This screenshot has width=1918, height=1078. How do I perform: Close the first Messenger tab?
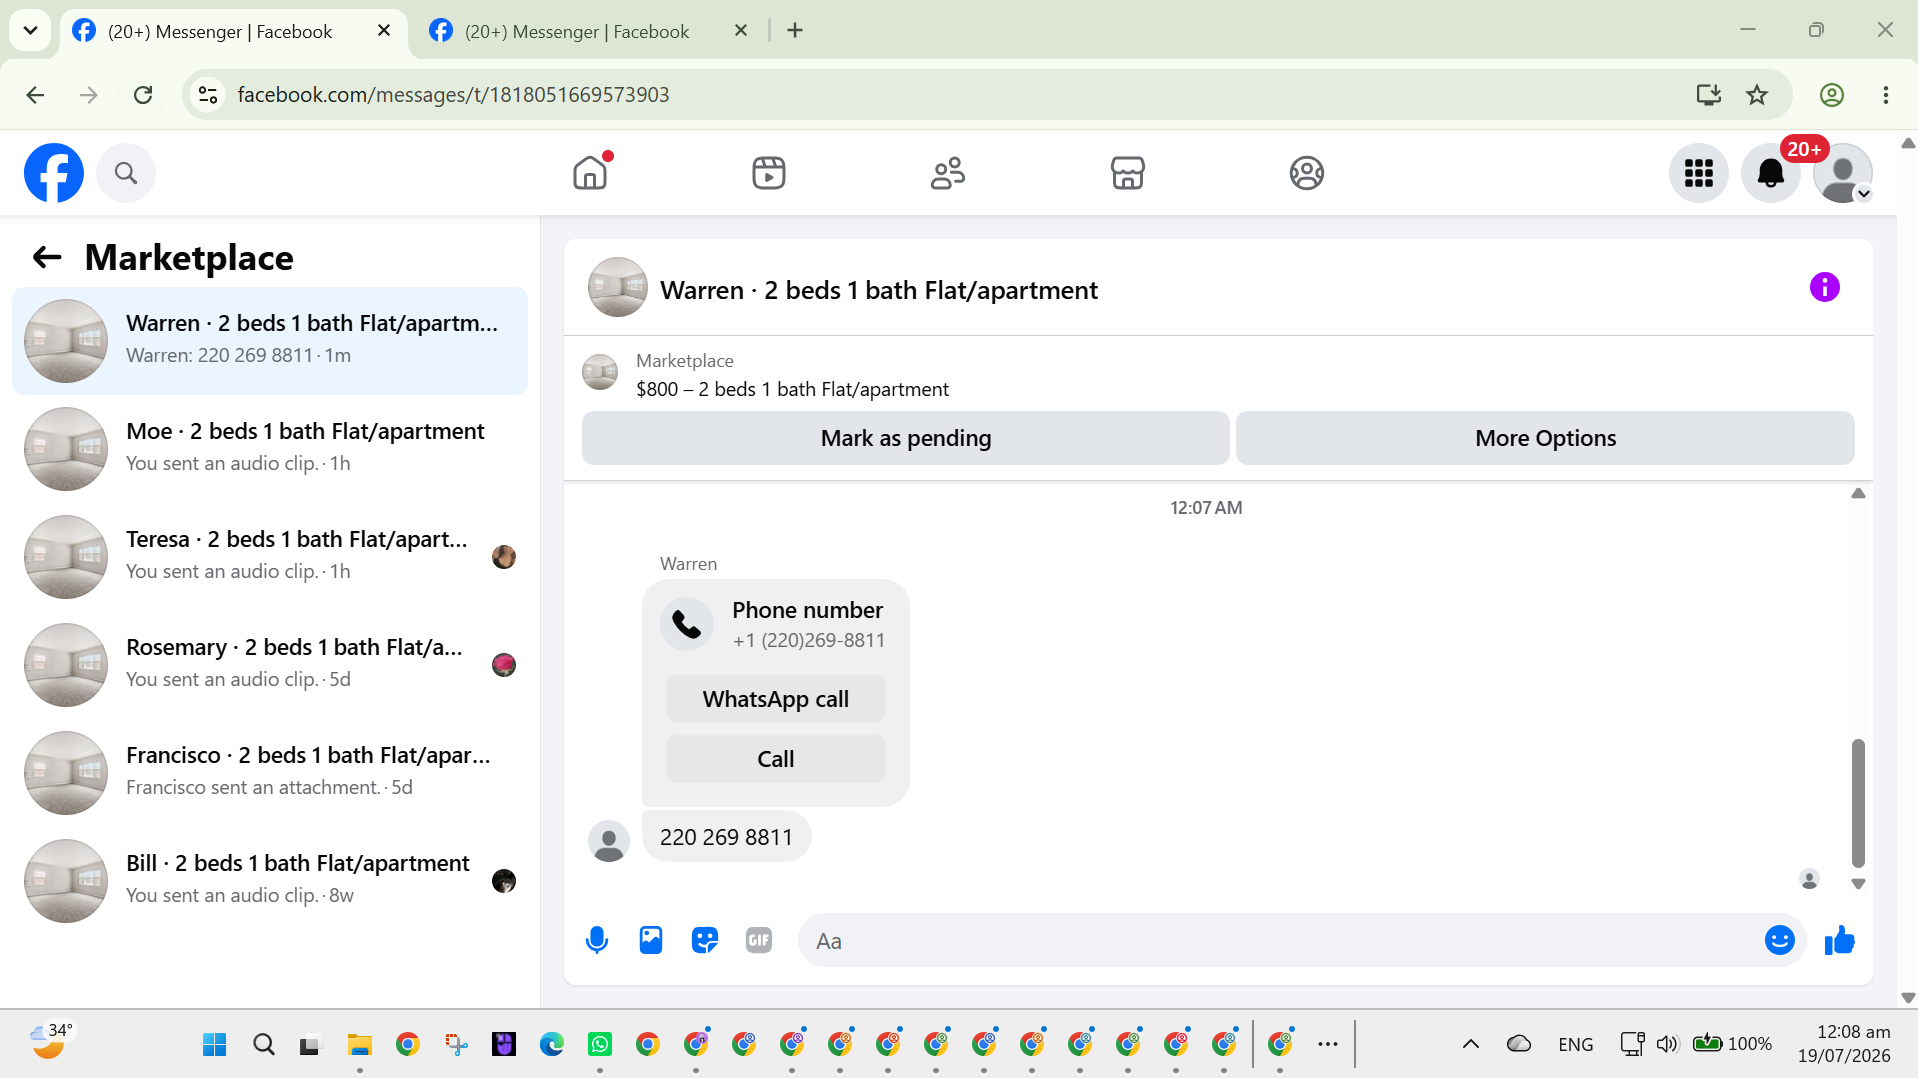point(383,31)
